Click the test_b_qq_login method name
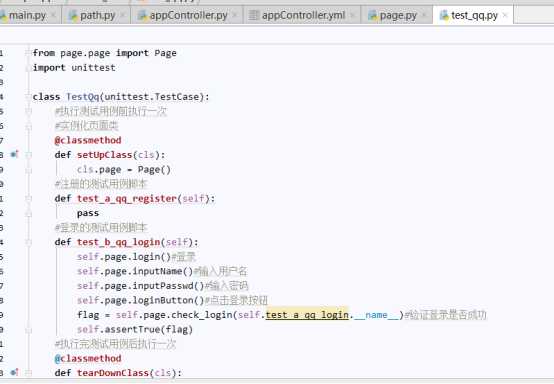This screenshot has height=384, width=554. [118, 242]
